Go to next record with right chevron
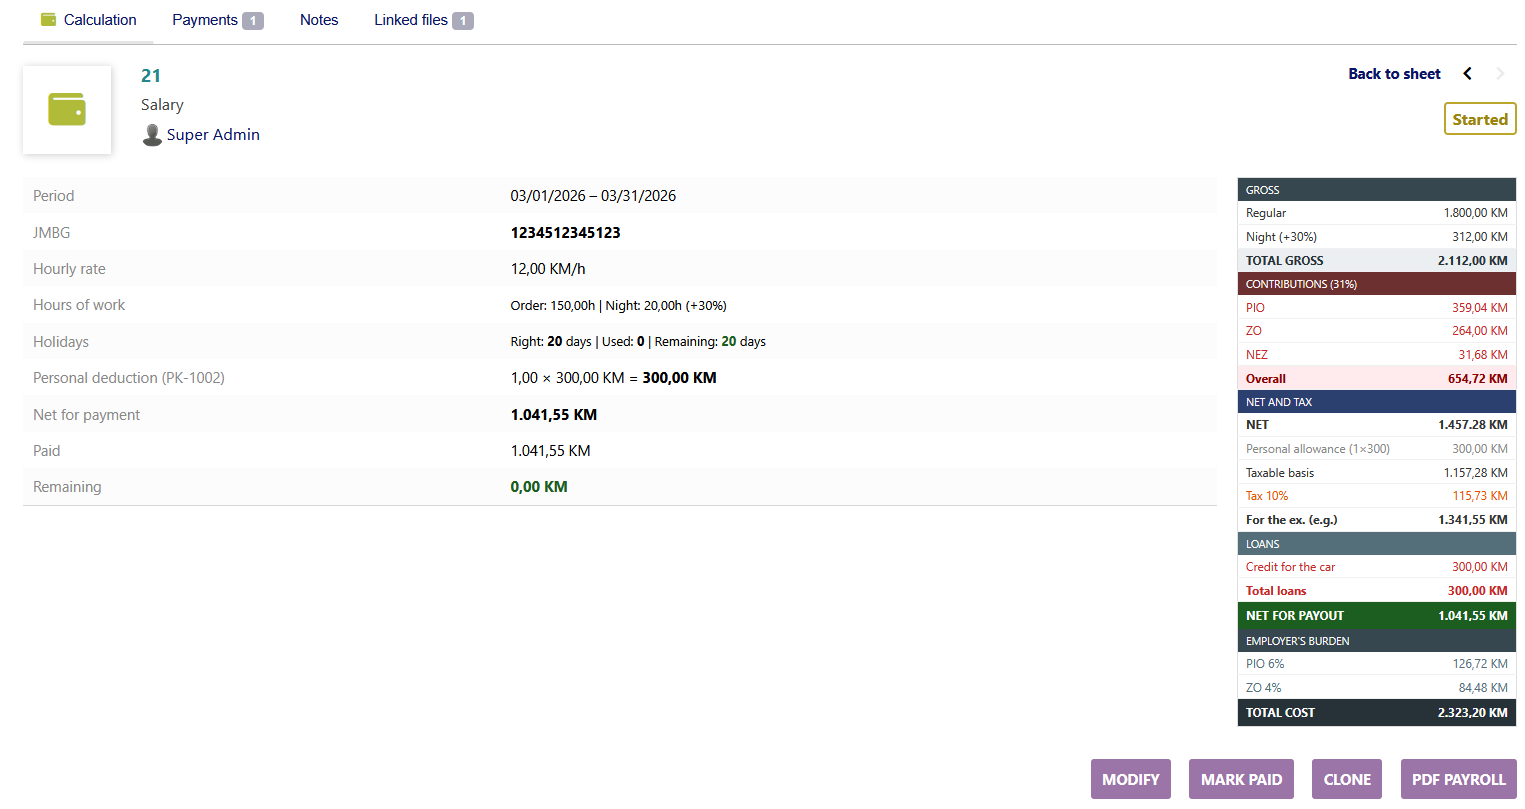The width and height of the screenshot is (1525, 809). tap(1500, 74)
